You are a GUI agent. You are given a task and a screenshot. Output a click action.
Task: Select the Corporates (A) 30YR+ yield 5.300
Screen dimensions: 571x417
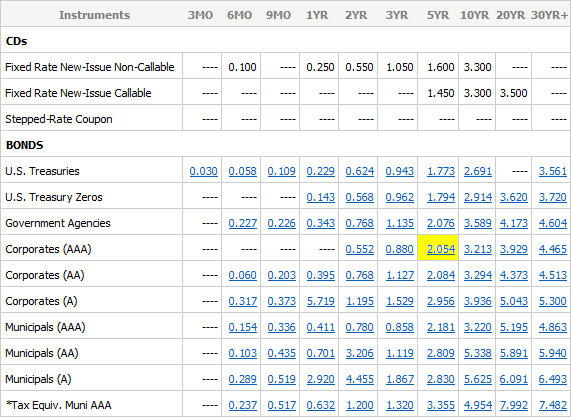553,301
